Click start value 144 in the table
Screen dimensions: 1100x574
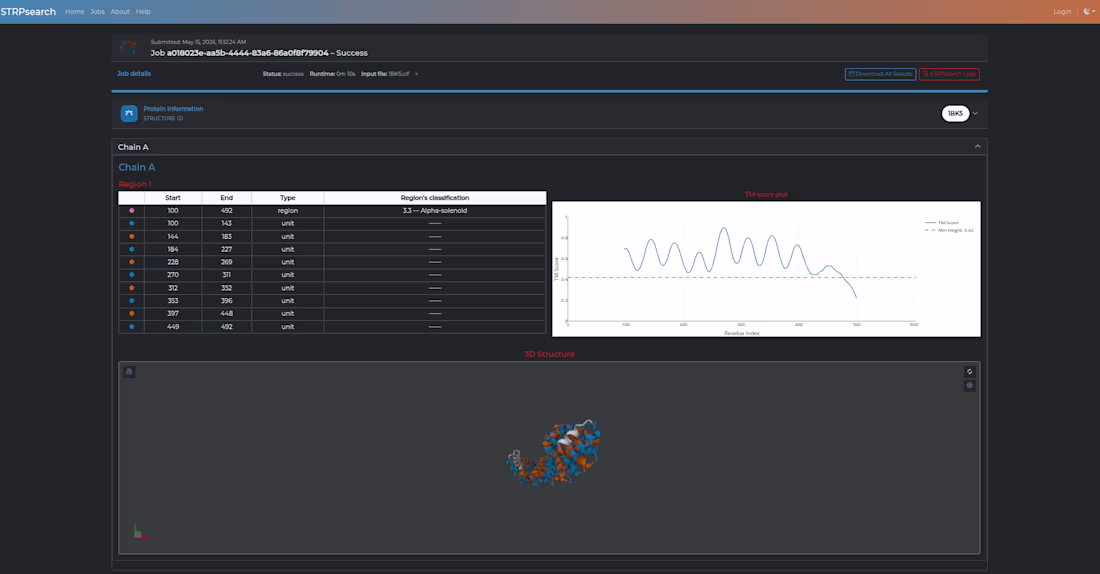click(173, 236)
